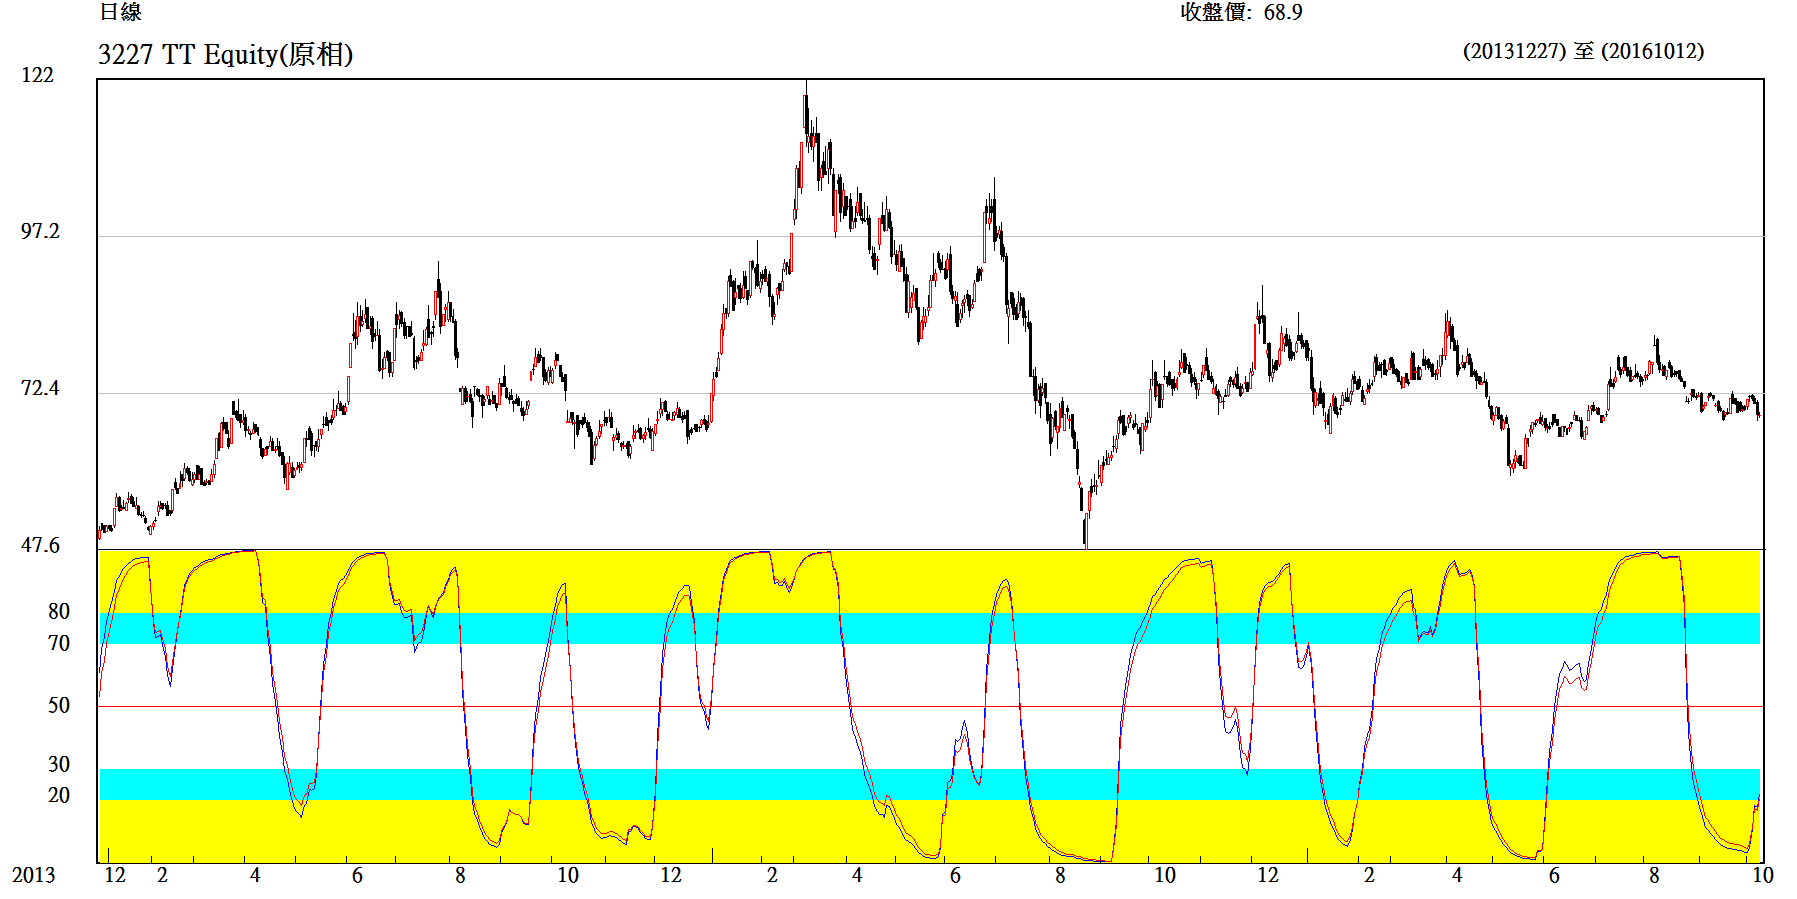Click the end date (20161012) in date range
Image resolution: width=1797 pixels, height=899 pixels.
tap(1652, 51)
